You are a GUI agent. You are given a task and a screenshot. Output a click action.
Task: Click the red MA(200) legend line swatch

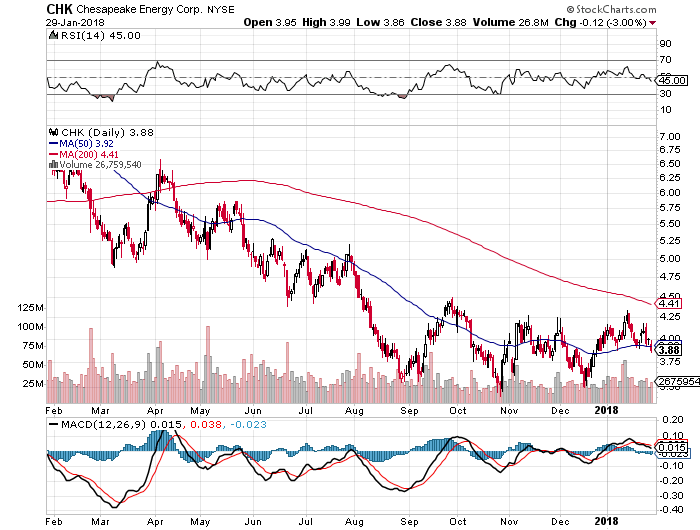click(x=53, y=154)
